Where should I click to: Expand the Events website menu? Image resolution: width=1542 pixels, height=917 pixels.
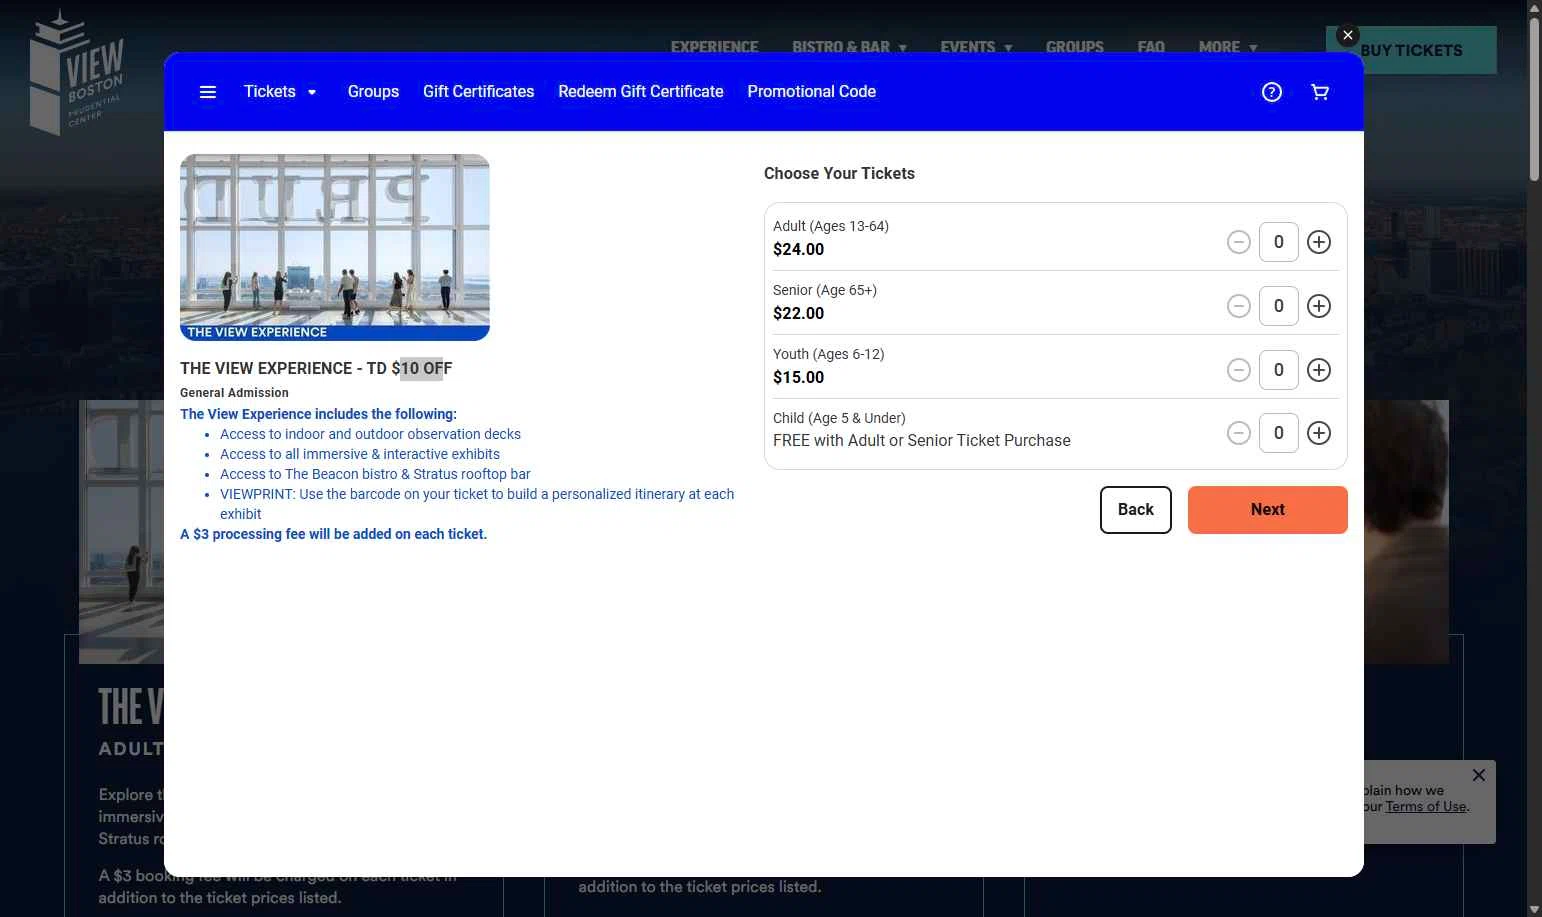[x=976, y=47]
